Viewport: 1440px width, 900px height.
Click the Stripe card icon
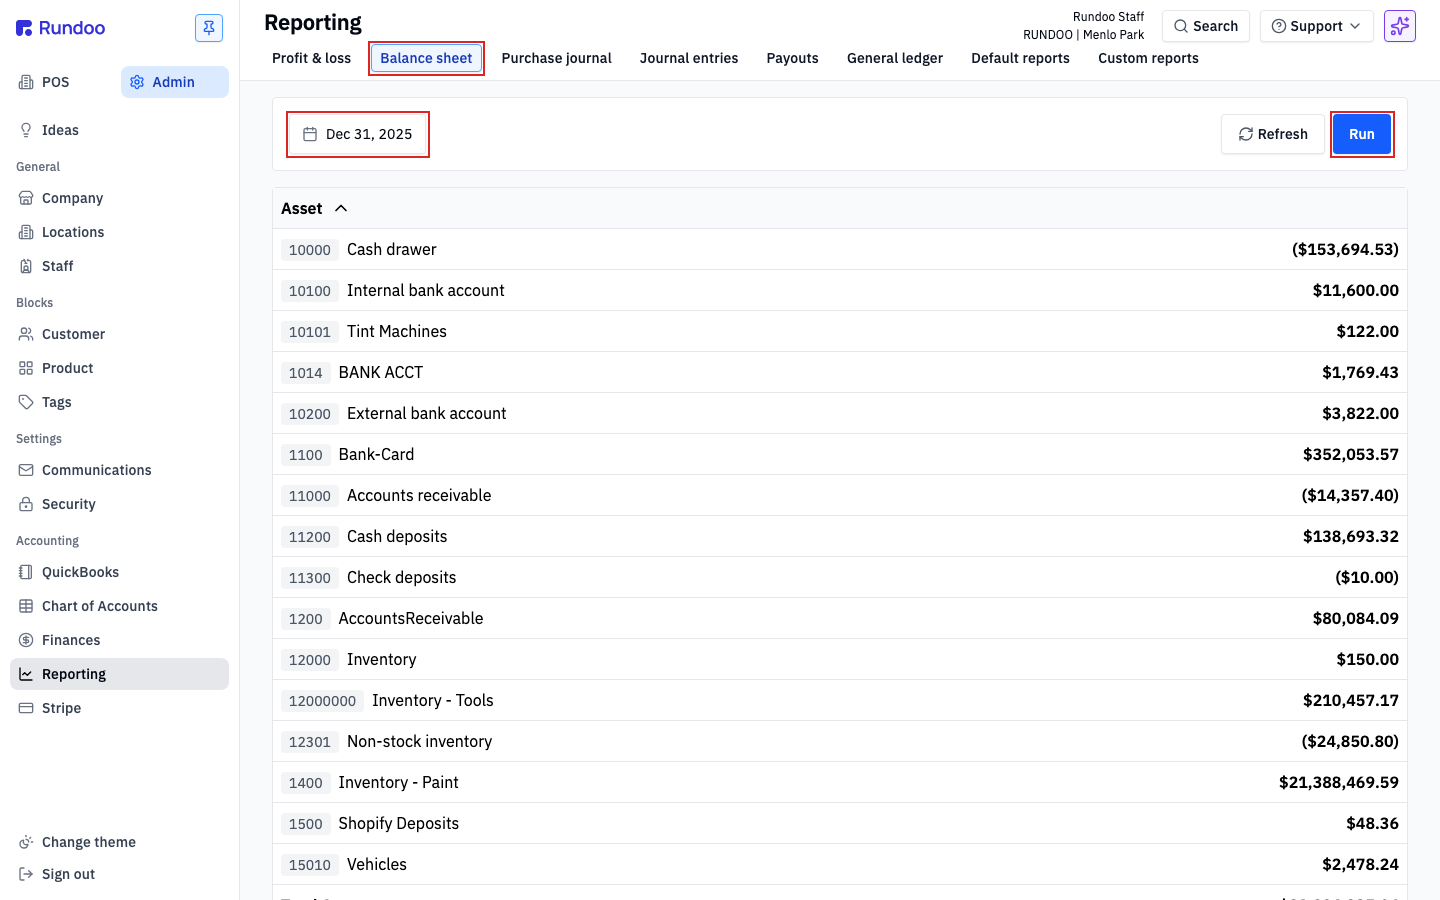click(x=26, y=708)
